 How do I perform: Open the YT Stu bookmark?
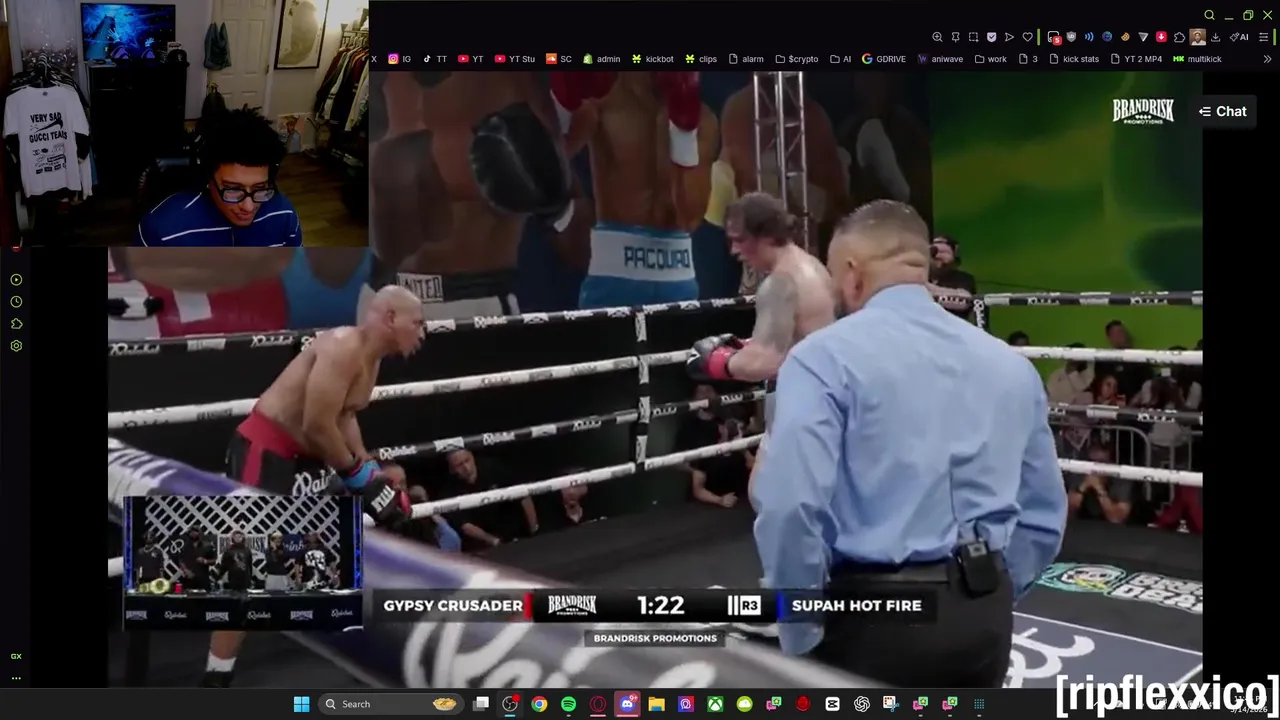pyautogui.click(x=515, y=59)
